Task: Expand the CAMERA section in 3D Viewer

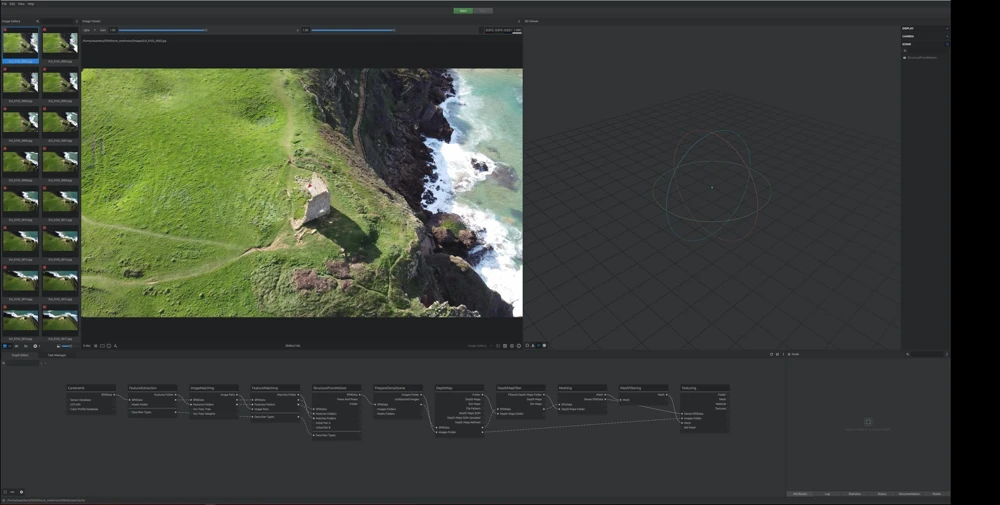Action: [x=925, y=36]
